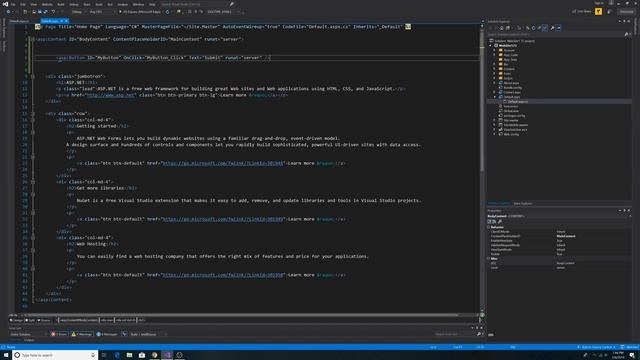Click the Solution Explorer Home icon

[x=502, y=28]
